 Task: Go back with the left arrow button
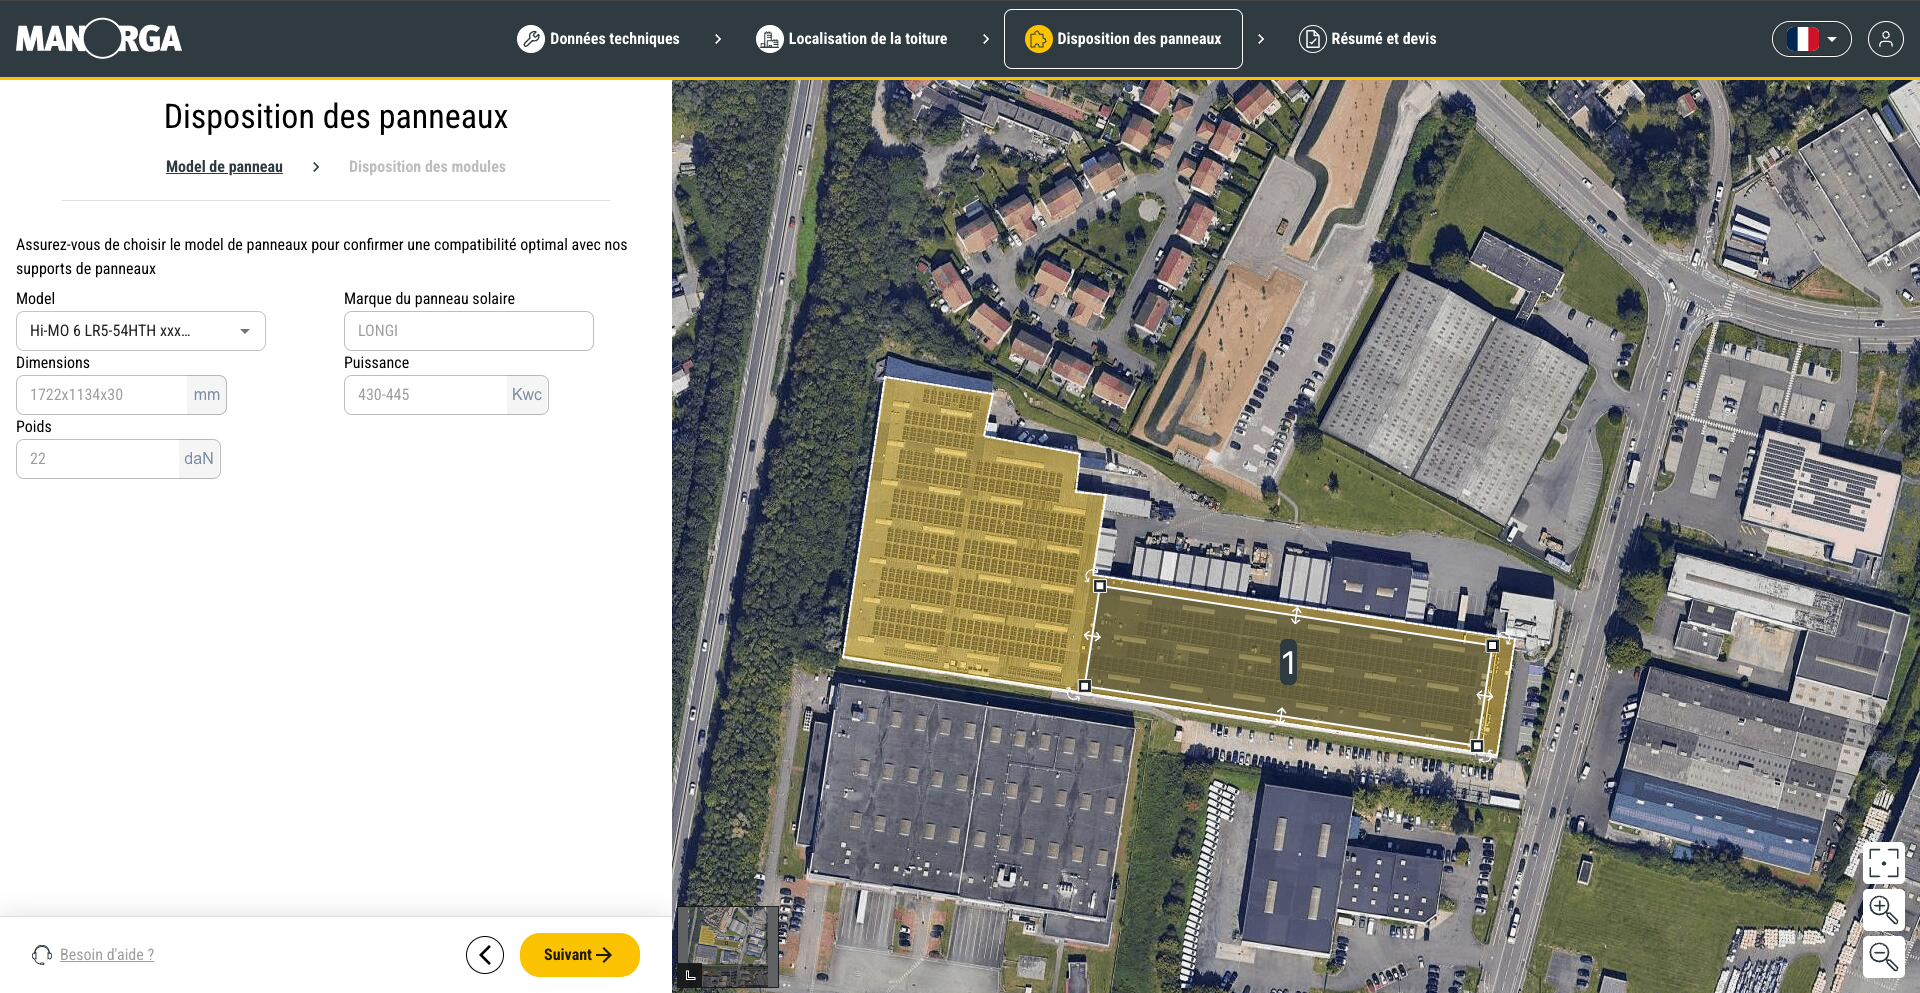(x=485, y=955)
